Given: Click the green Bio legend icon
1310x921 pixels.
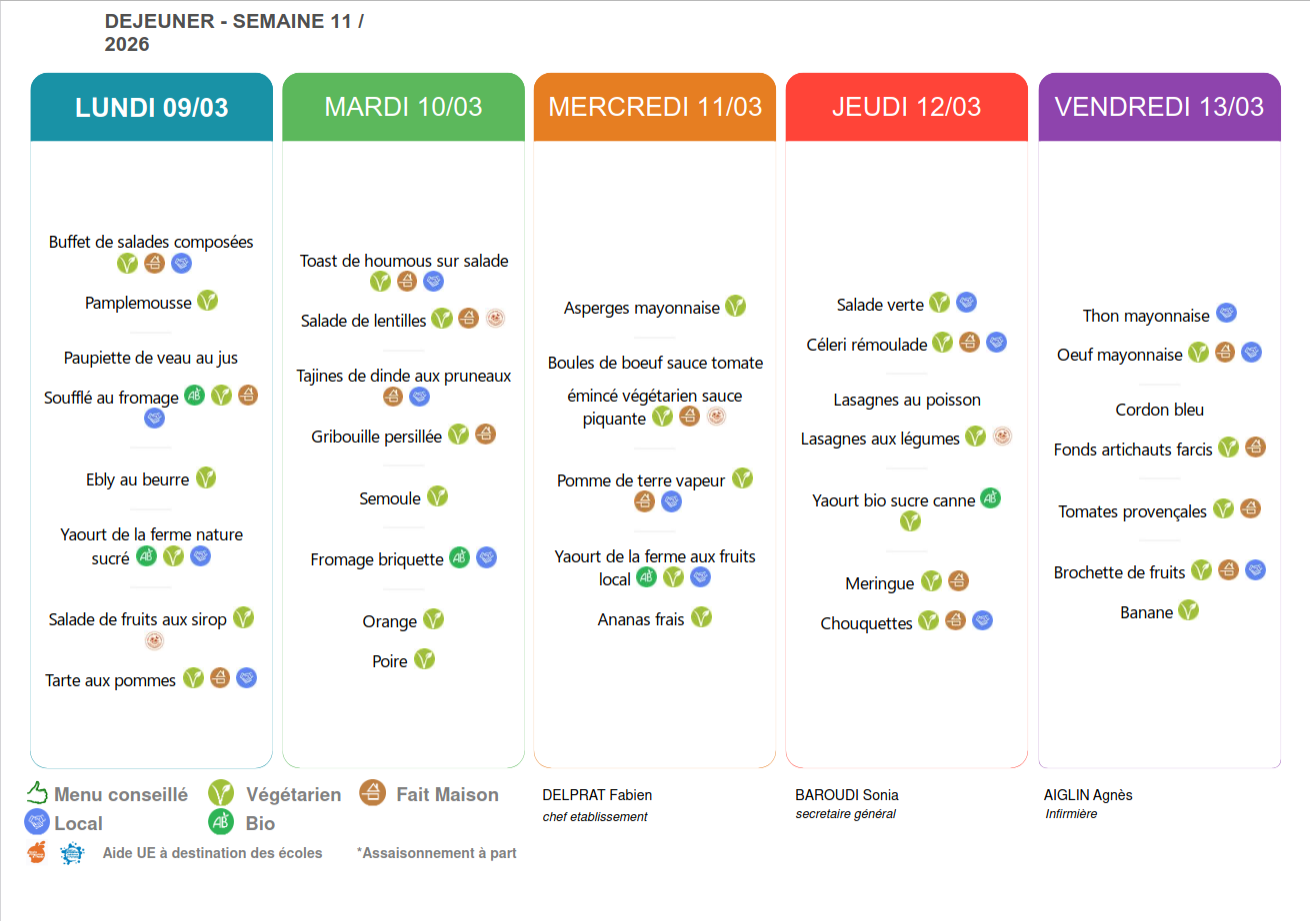Looking at the screenshot, I should [221, 822].
